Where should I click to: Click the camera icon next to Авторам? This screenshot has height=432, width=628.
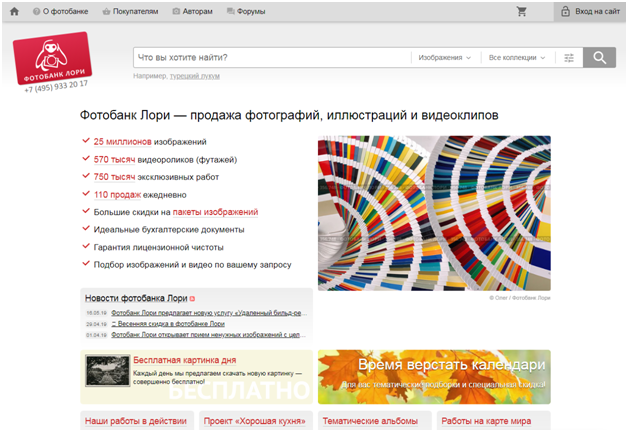176,12
